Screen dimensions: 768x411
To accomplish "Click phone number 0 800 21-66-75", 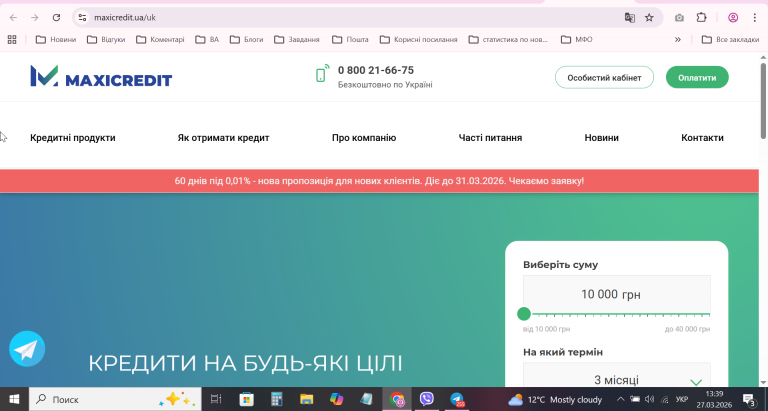I will [x=376, y=70].
